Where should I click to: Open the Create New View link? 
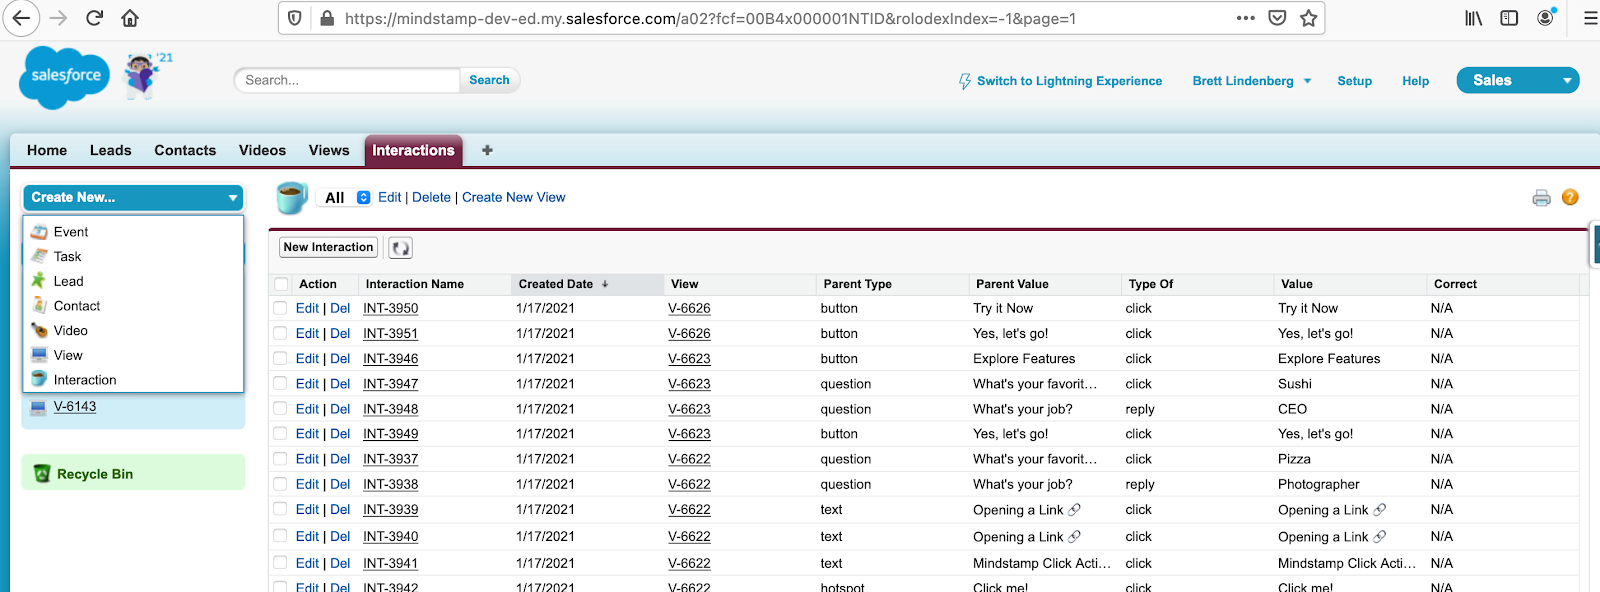click(x=514, y=198)
